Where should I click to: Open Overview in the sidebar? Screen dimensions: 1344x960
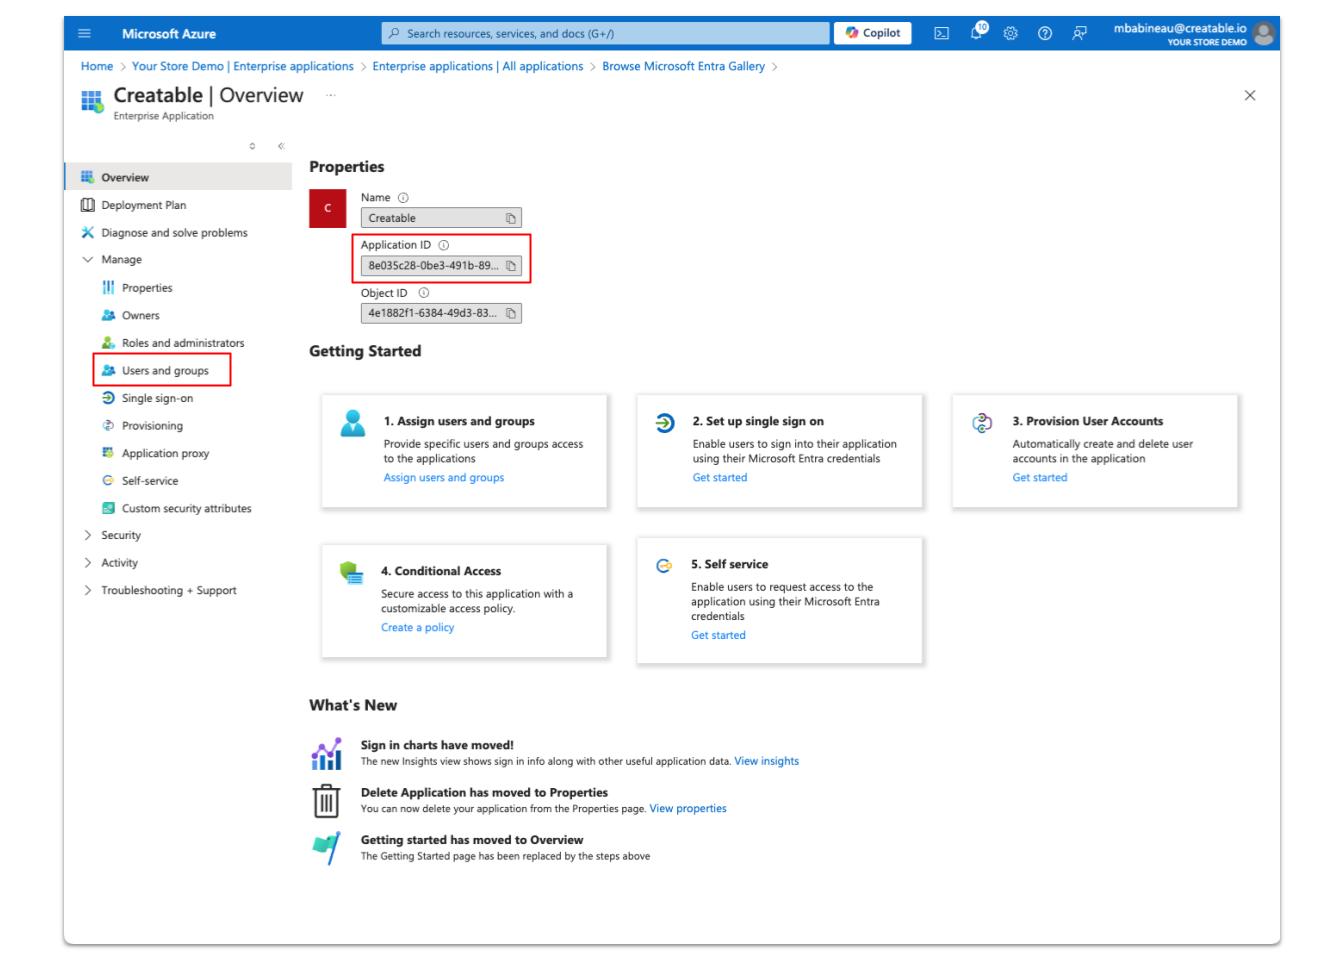[x=178, y=177]
